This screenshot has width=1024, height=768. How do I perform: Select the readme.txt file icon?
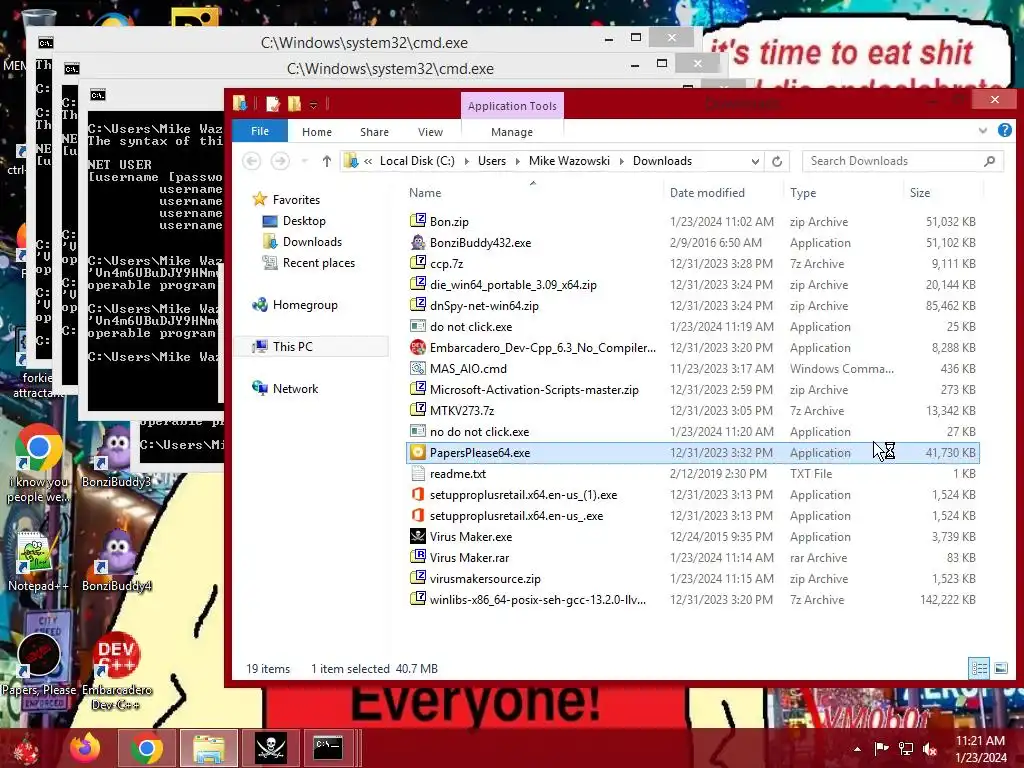(418, 473)
